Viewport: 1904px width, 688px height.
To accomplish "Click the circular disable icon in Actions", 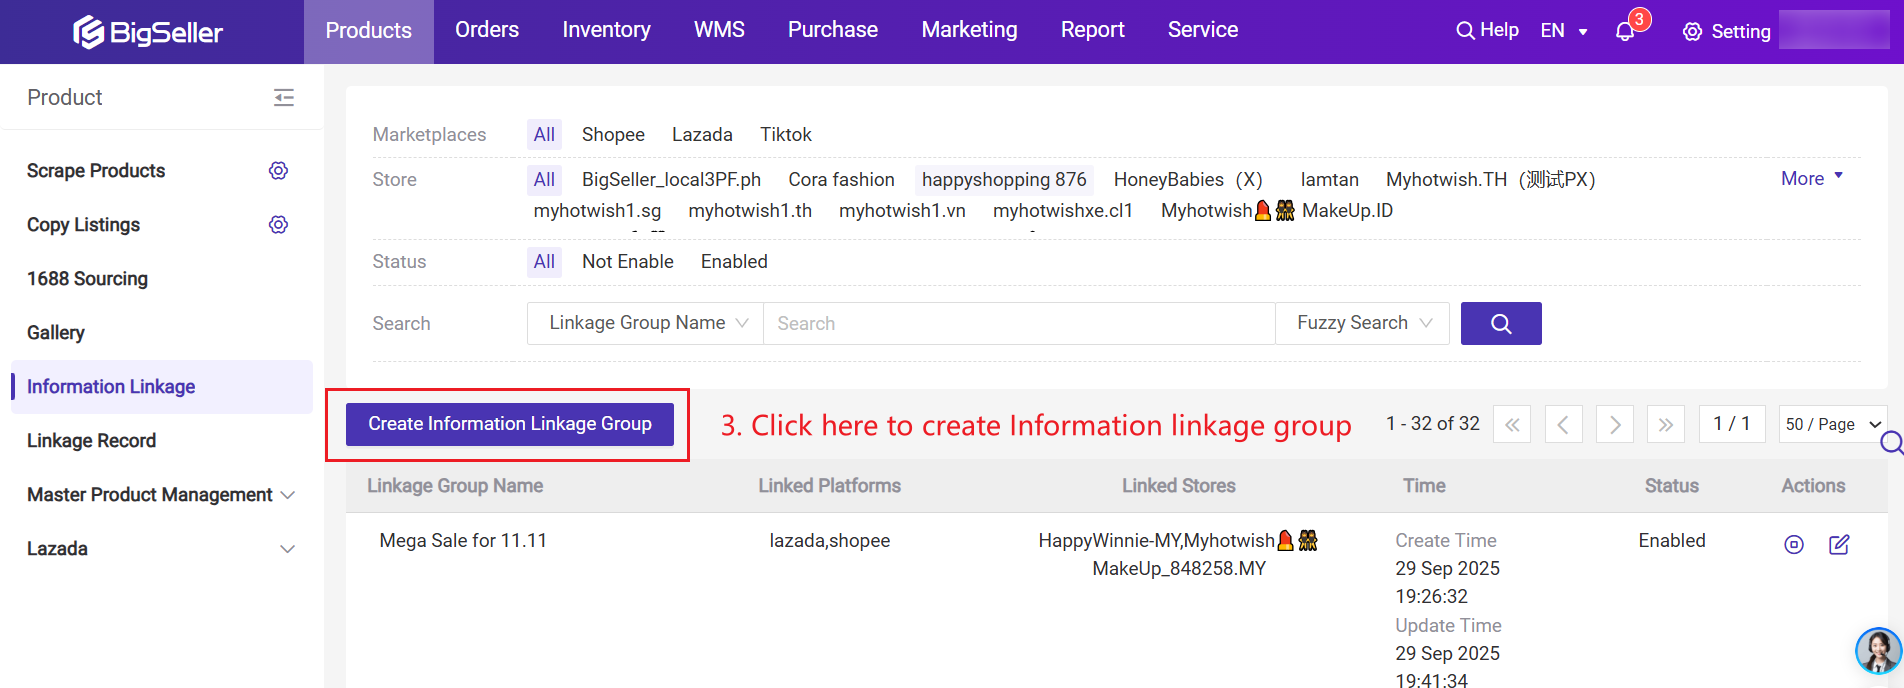I will click(x=1793, y=544).
